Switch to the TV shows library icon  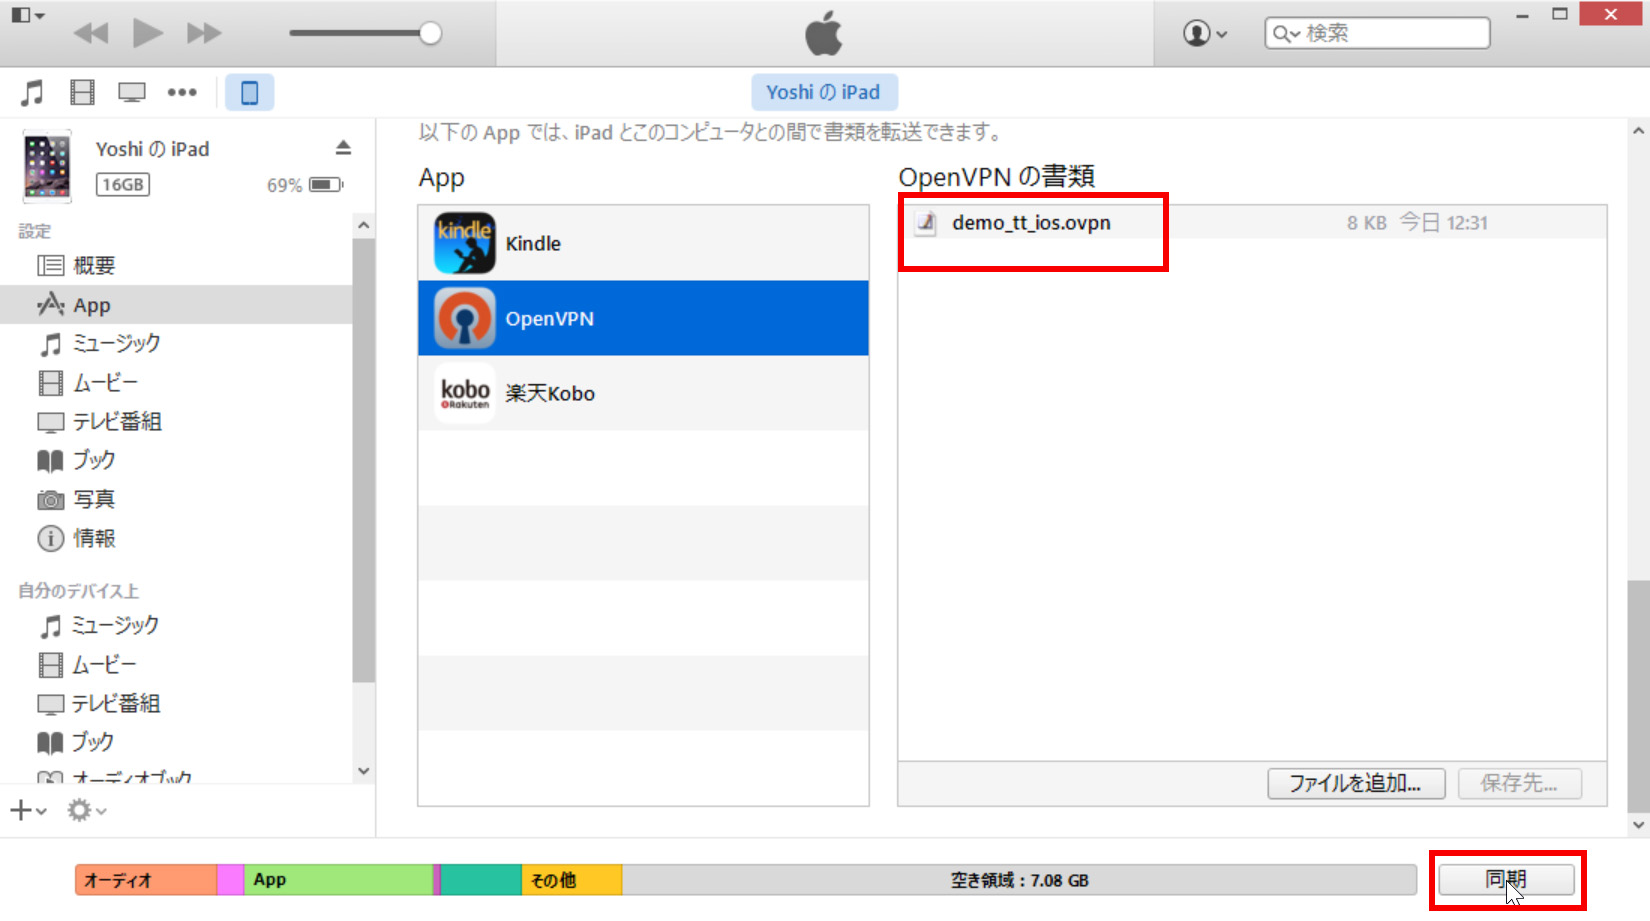(132, 93)
